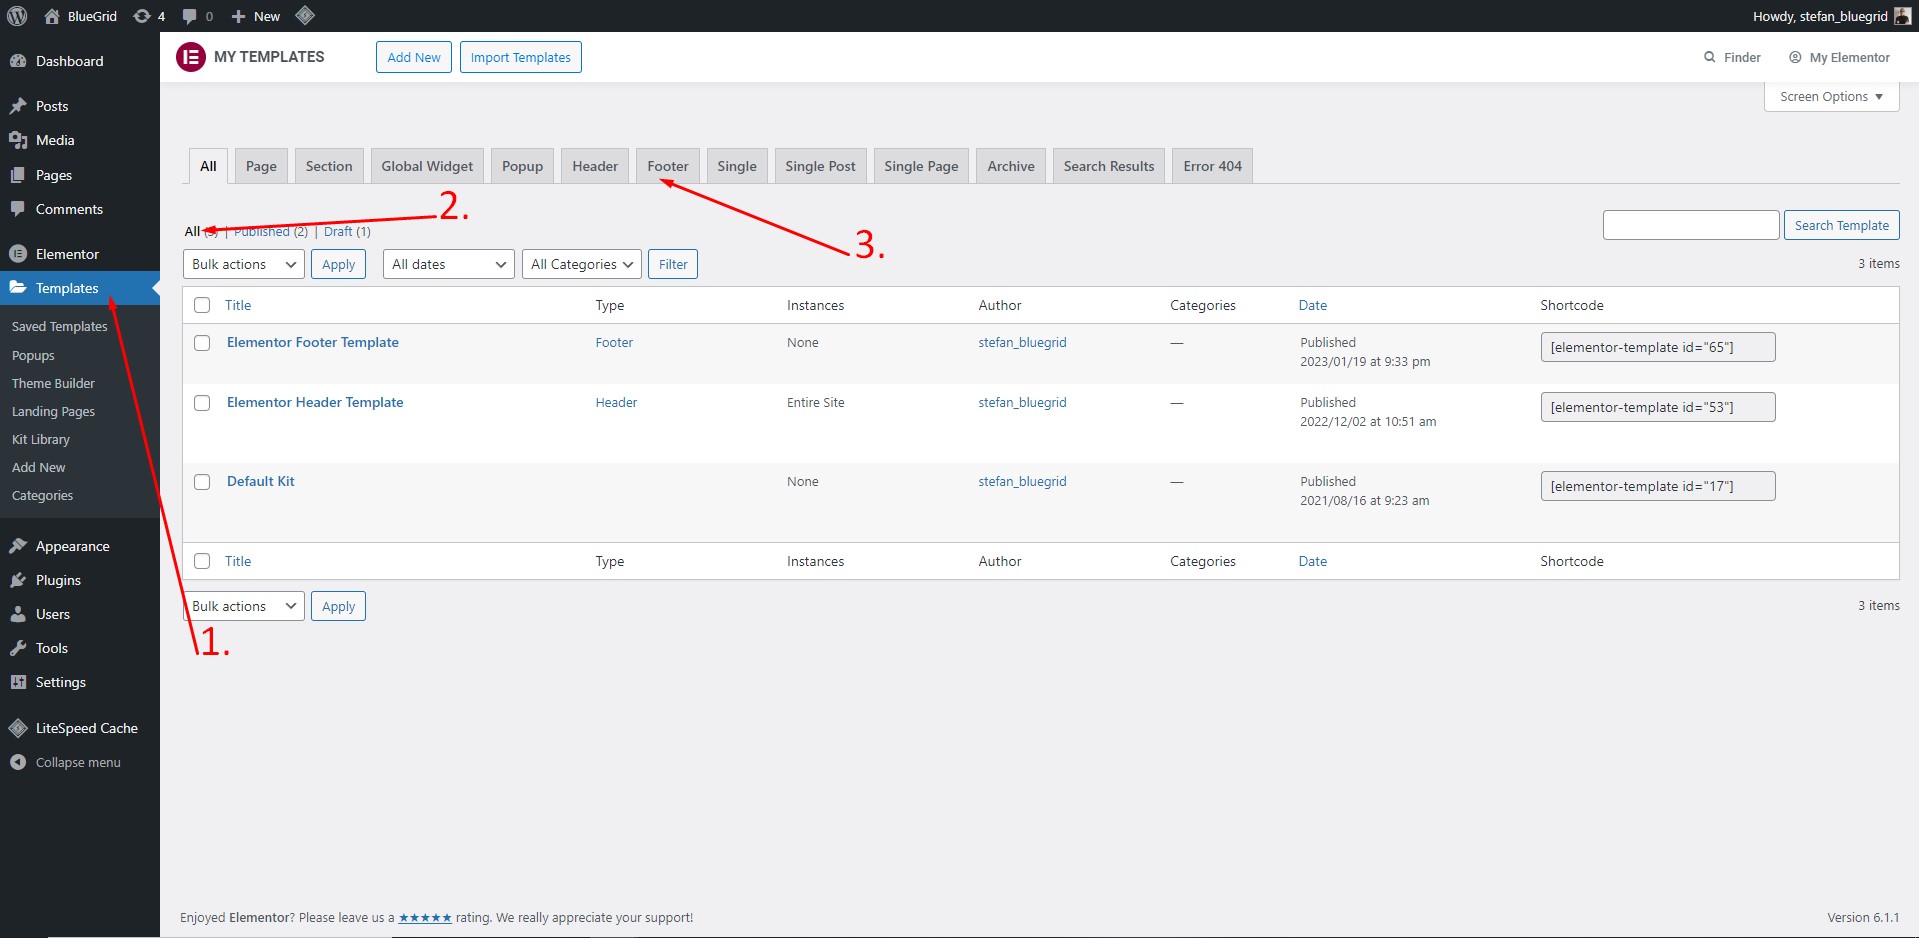Tick the select-all checkbox in table header
Viewport: 1919px width, 938px height.
[202, 305]
